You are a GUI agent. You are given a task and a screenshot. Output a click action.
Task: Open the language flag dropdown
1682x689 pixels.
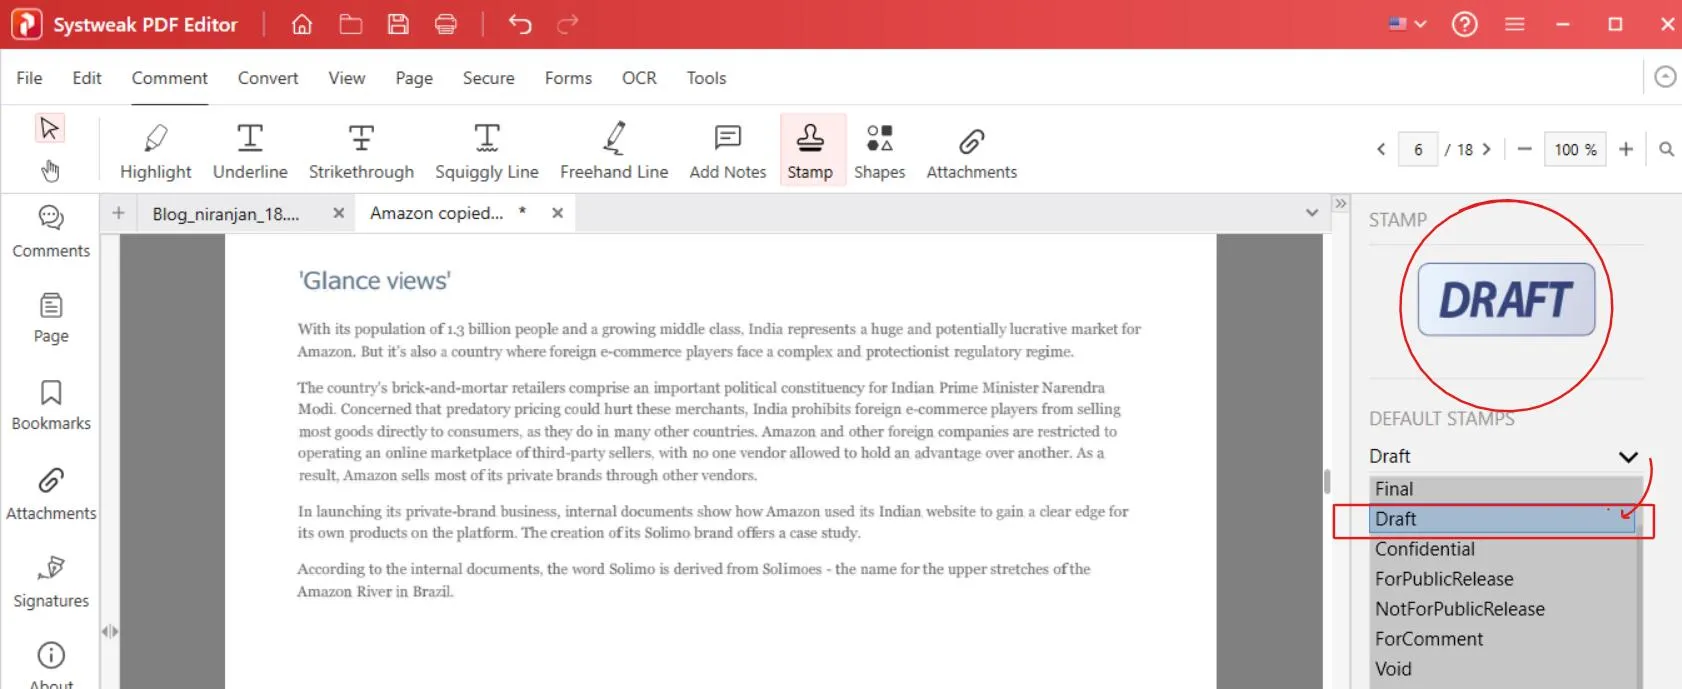pos(1406,24)
